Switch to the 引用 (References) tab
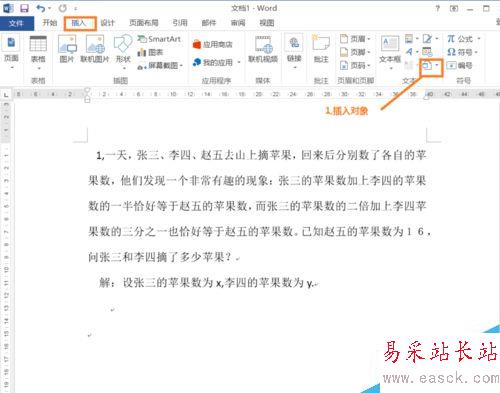The height and width of the screenshot is (393, 500). coord(180,23)
